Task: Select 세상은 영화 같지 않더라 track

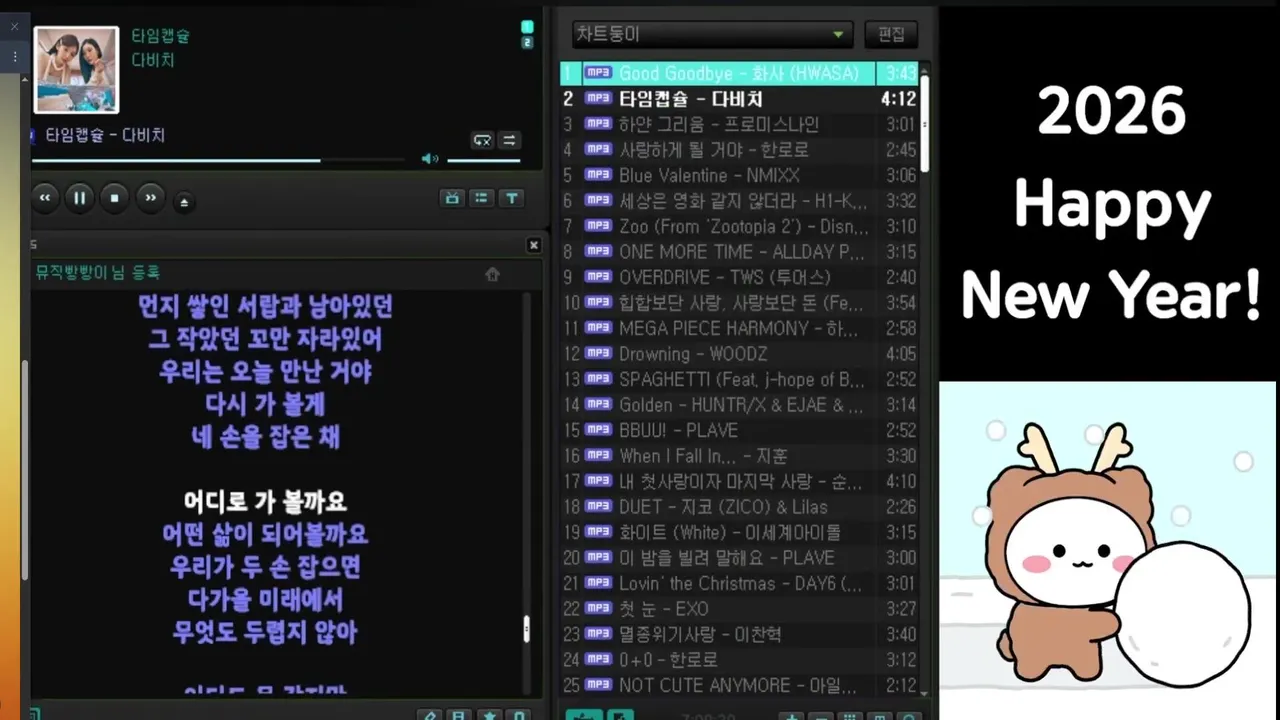Action: point(739,201)
